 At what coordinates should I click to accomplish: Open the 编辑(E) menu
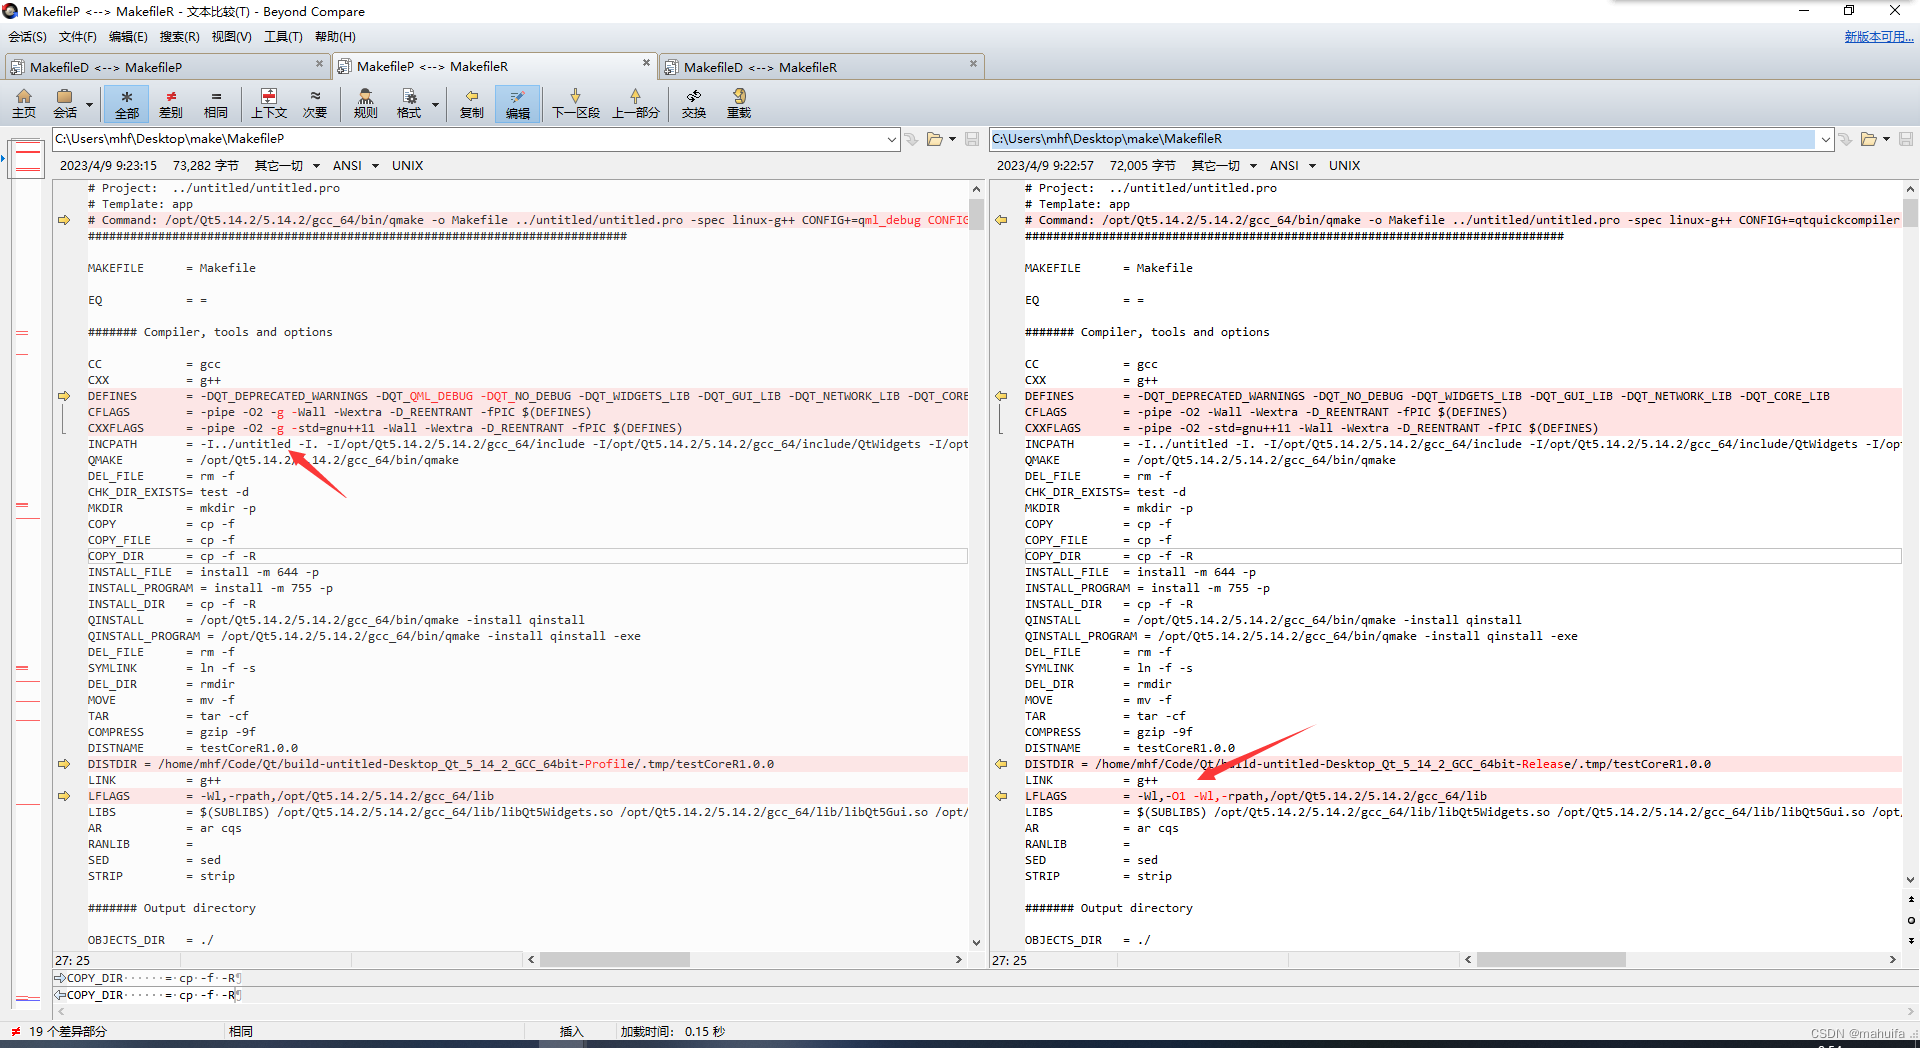coord(128,37)
